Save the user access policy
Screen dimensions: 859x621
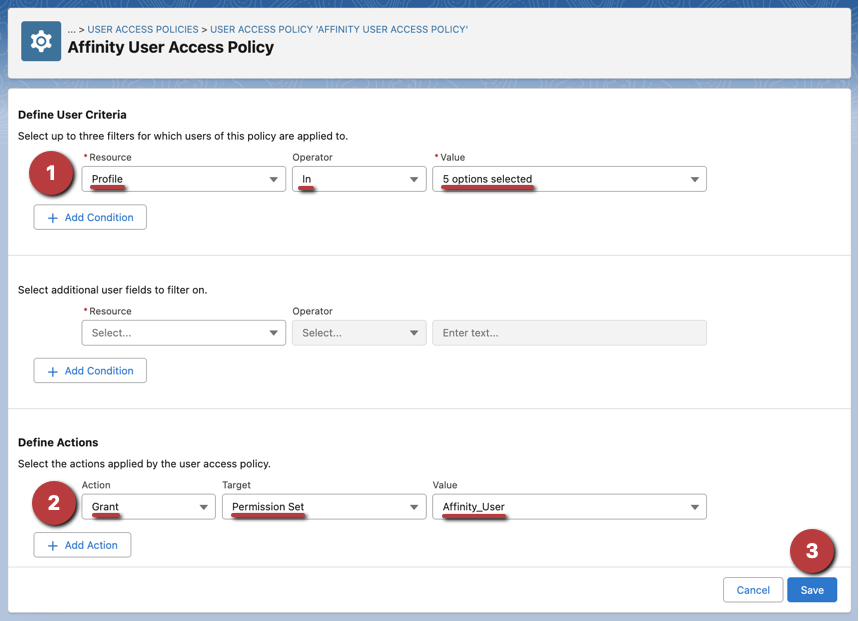(x=812, y=590)
